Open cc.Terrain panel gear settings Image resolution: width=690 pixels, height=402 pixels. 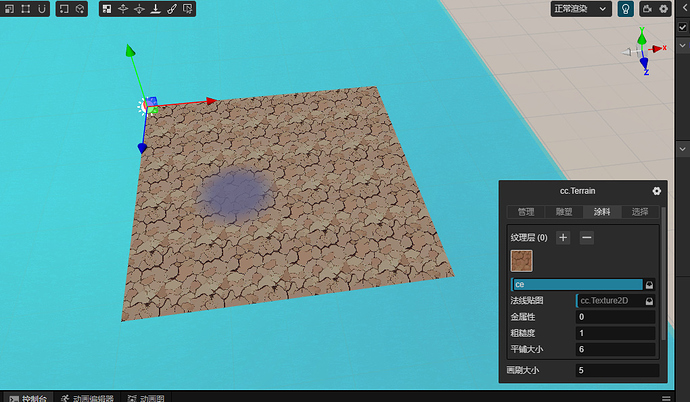point(657,191)
